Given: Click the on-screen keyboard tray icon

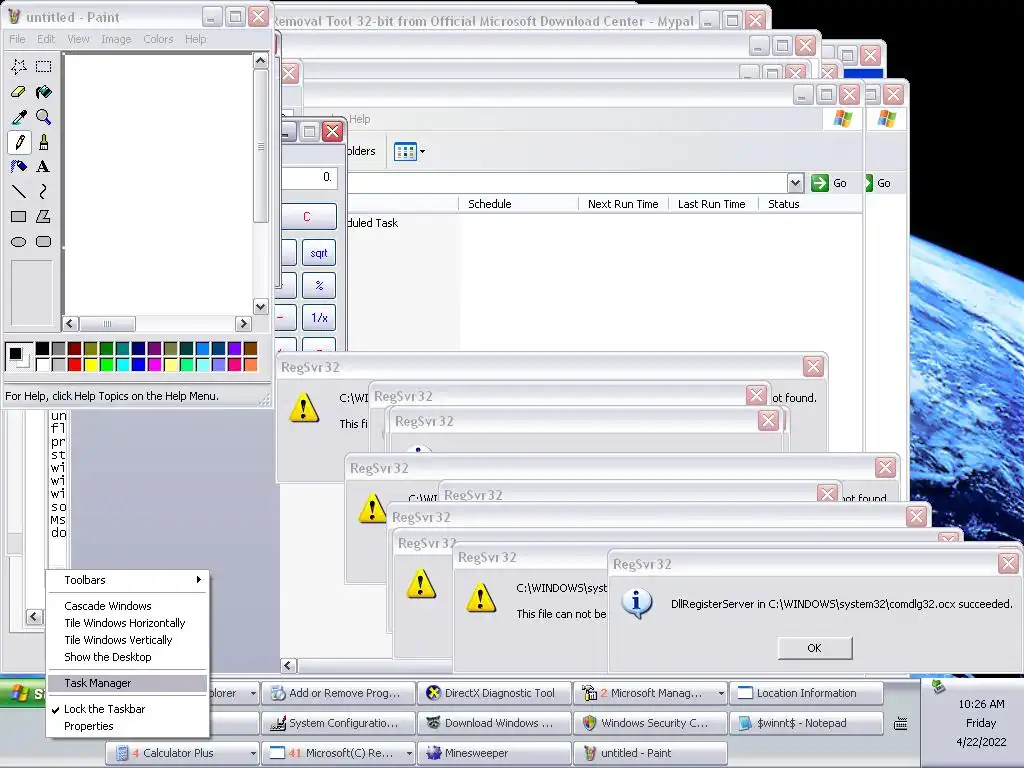Looking at the screenshot, I should coord(901,723).
